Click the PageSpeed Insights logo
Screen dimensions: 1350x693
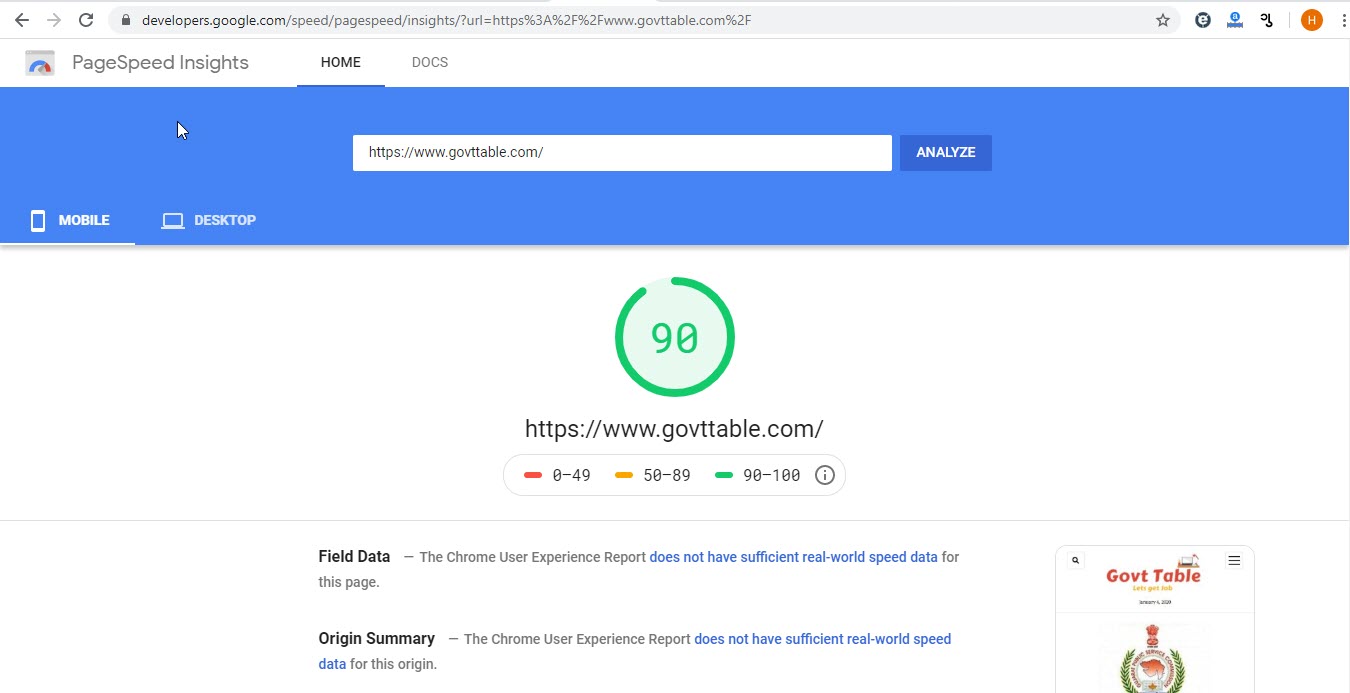39,62
